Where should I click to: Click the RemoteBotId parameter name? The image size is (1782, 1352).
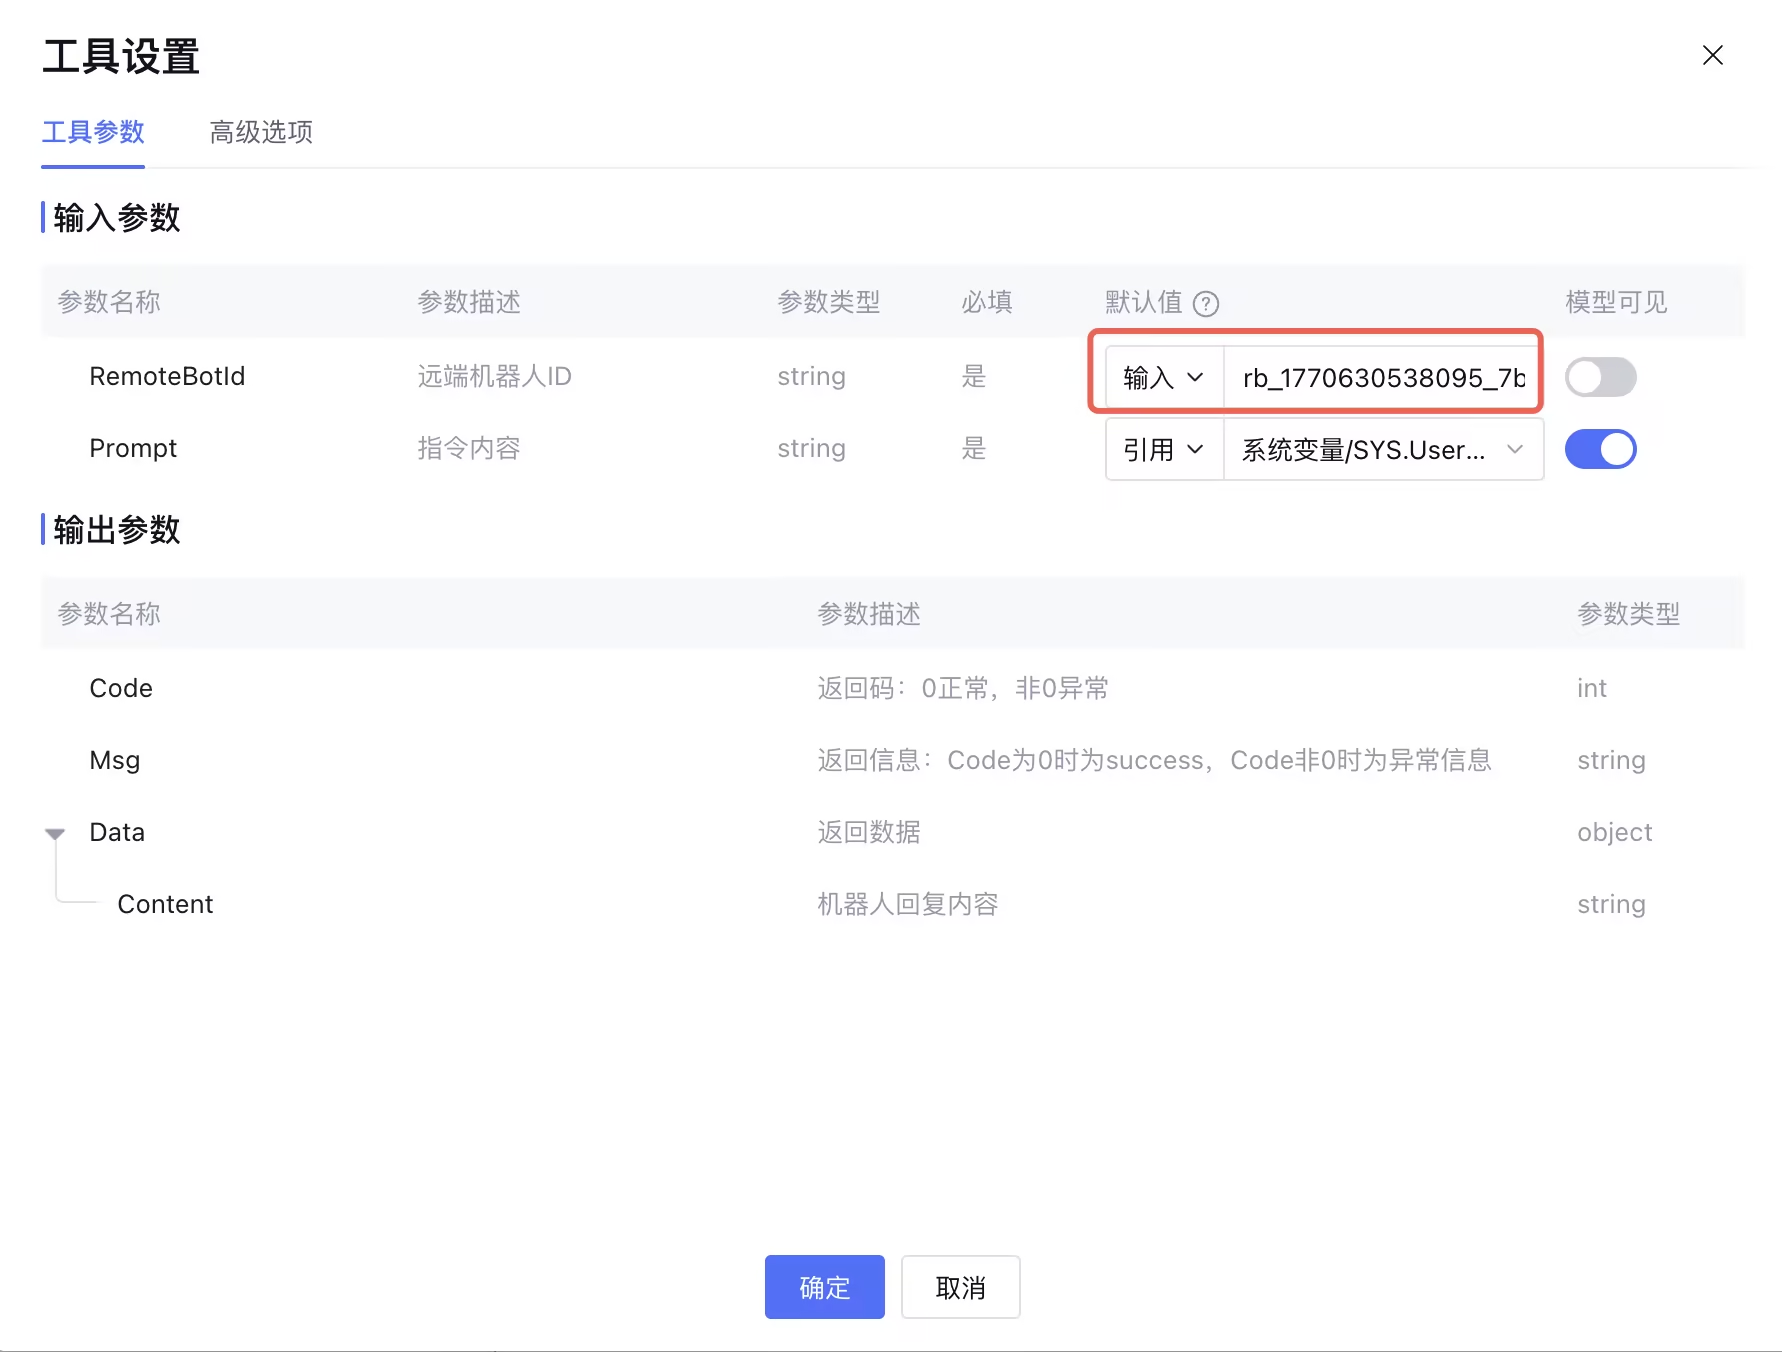point(167,376)
